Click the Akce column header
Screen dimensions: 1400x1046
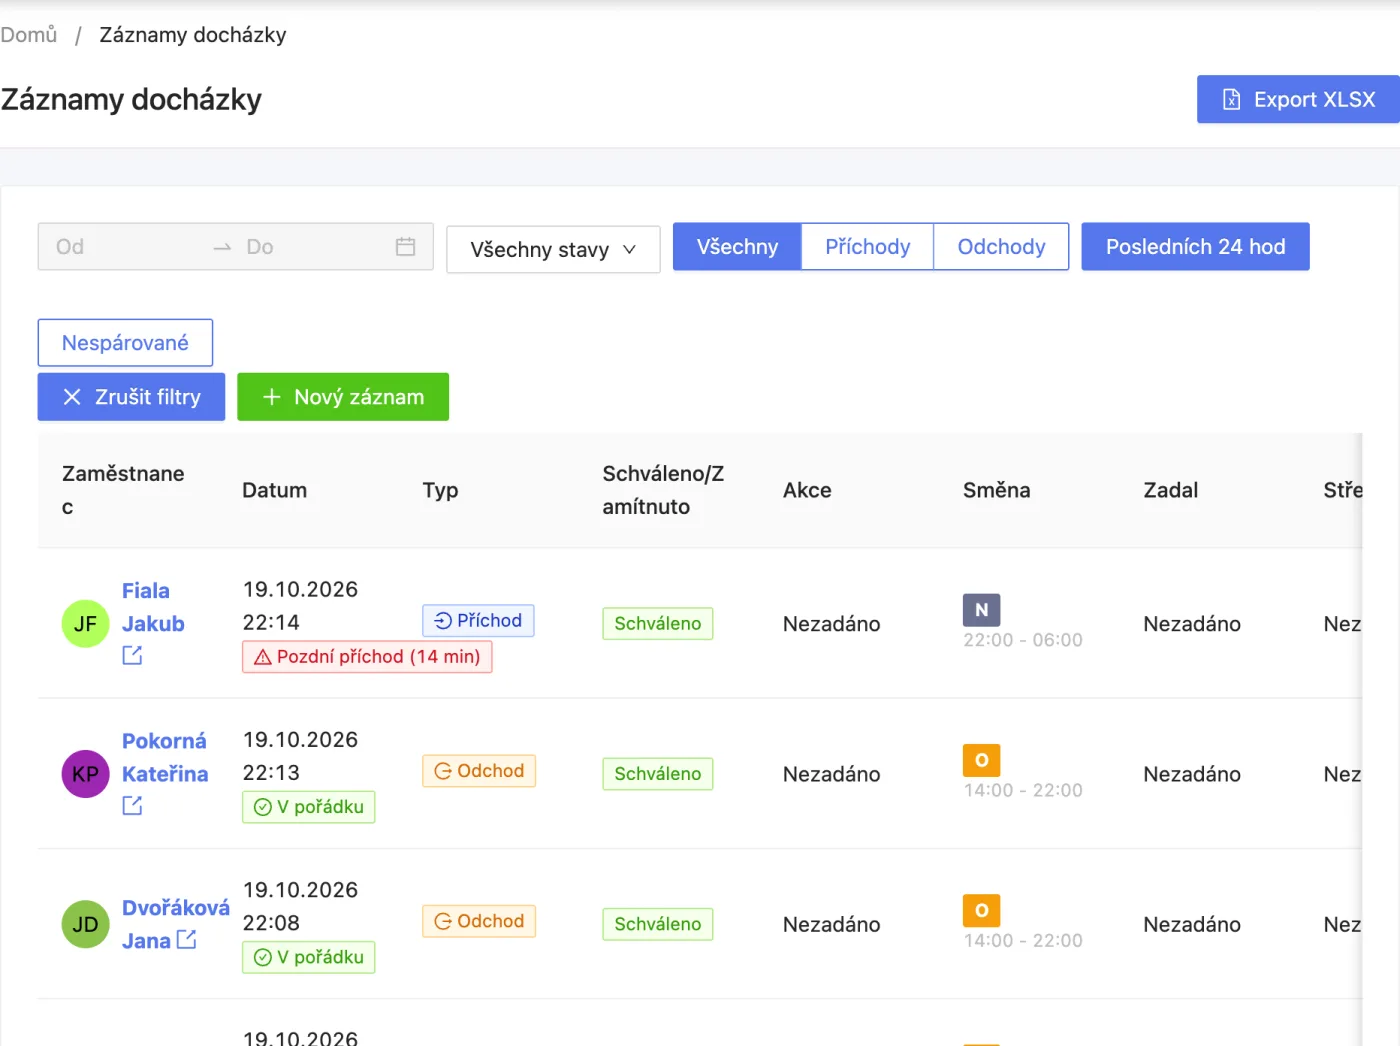click(x=807, y=490)
